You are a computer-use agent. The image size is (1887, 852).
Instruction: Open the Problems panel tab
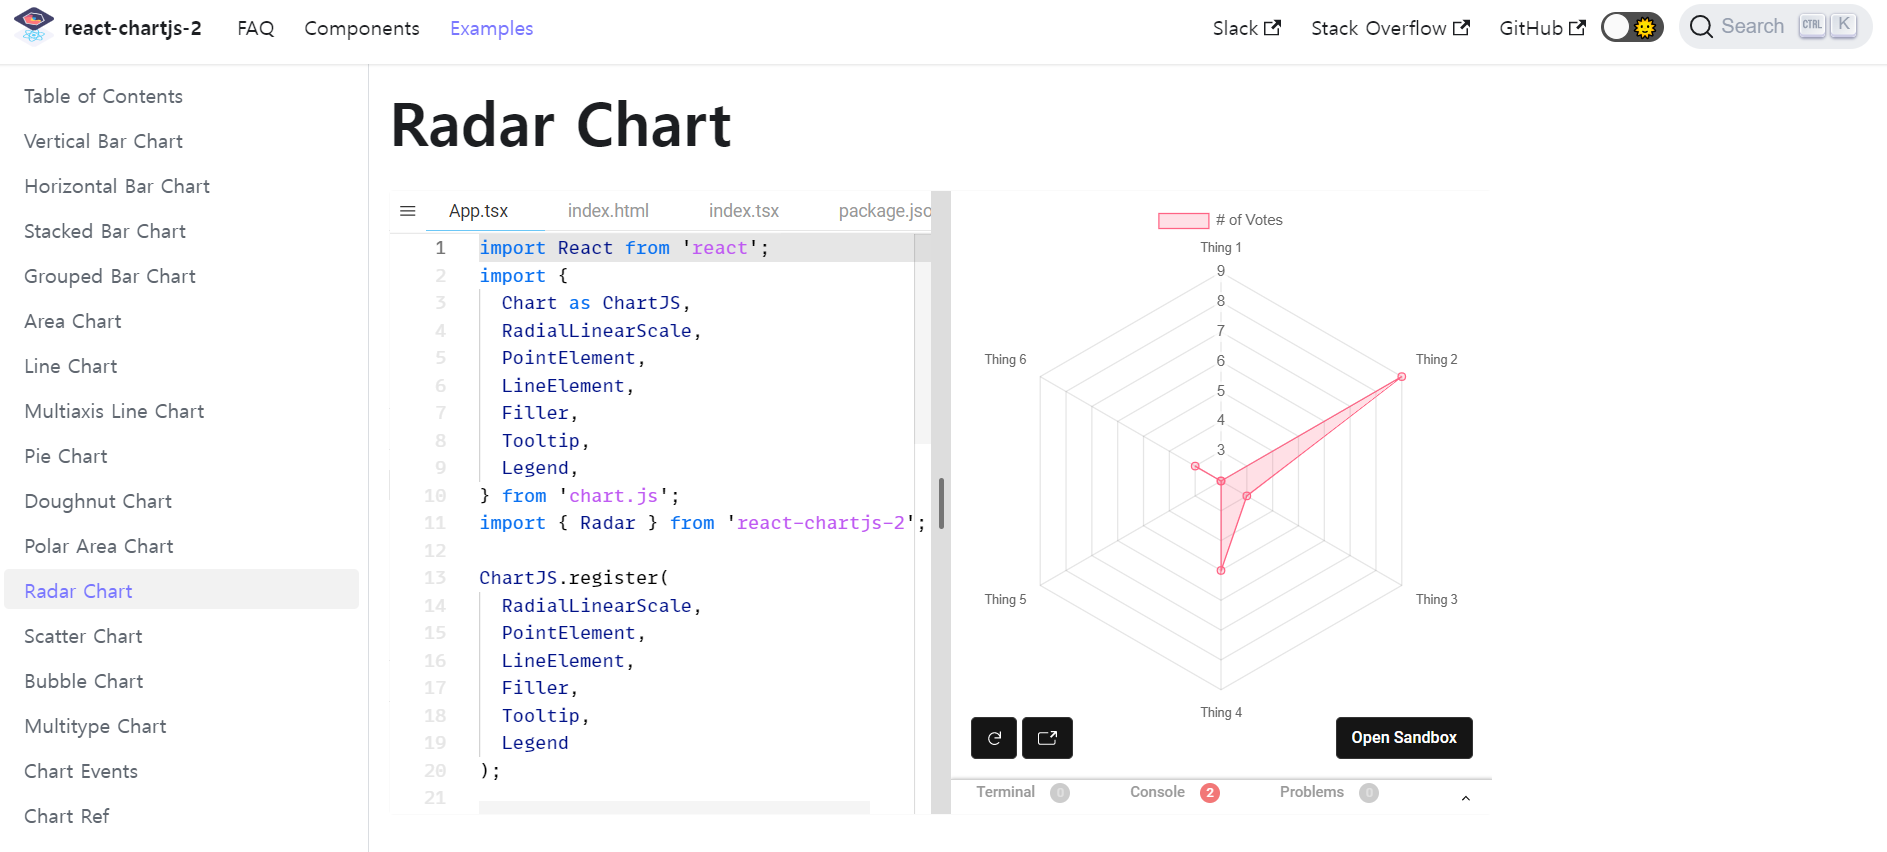pos(1312,792)
